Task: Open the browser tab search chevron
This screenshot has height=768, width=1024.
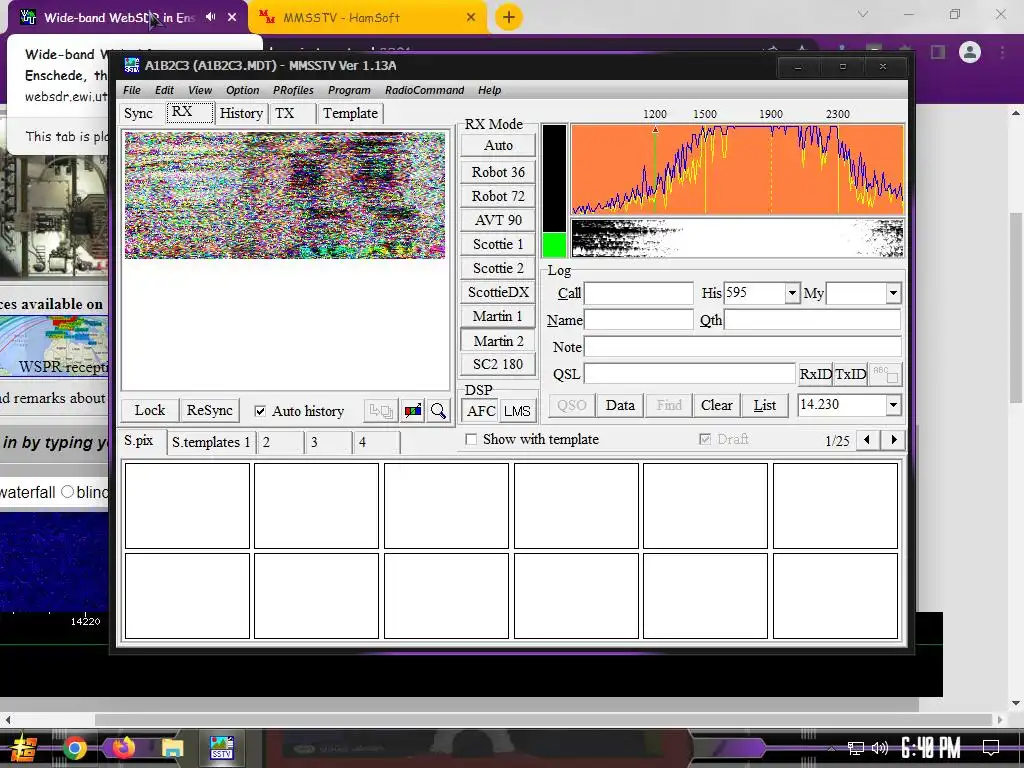Action: [x=863, y=14]
